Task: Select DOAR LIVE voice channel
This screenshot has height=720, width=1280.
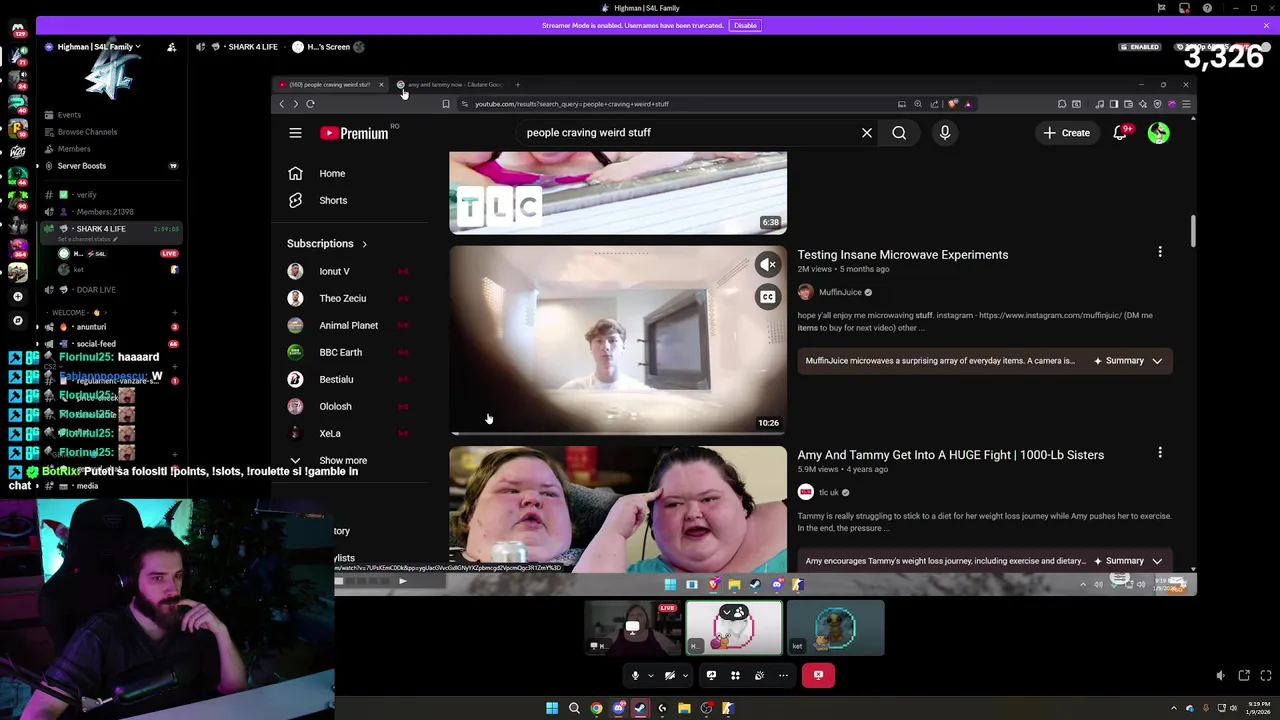Action: (96, 290)
